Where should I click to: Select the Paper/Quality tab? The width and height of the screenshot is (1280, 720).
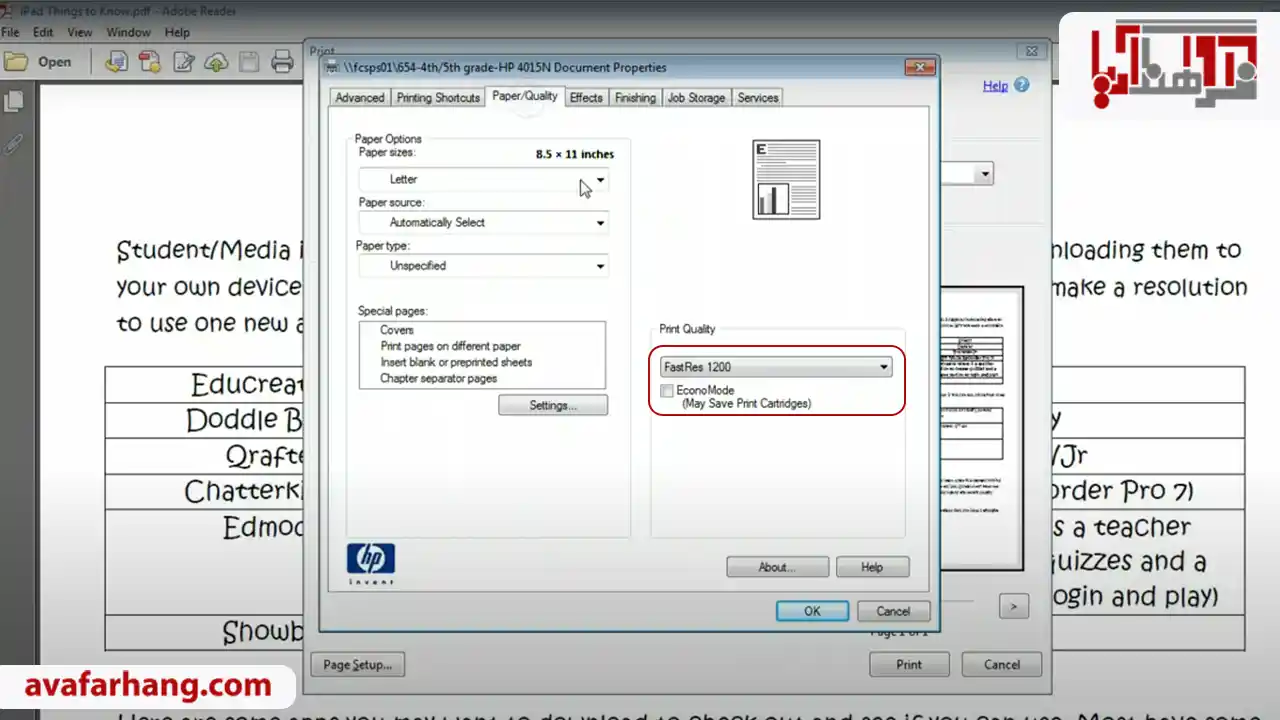tap(525, 96)
